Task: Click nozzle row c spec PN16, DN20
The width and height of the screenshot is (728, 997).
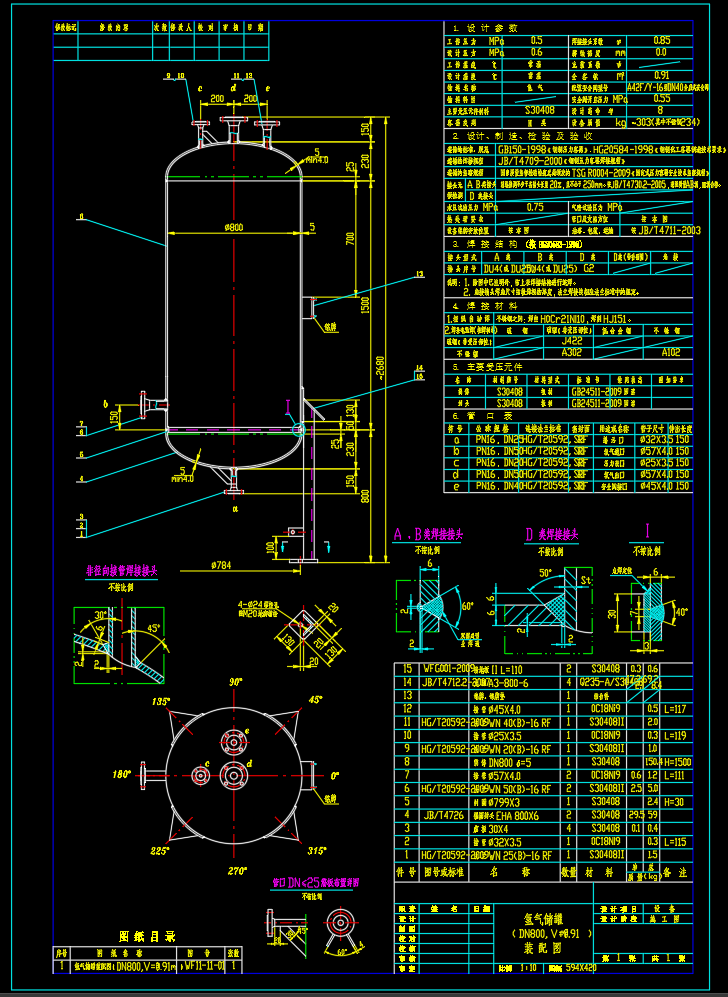Action: [x=499, y=462]
